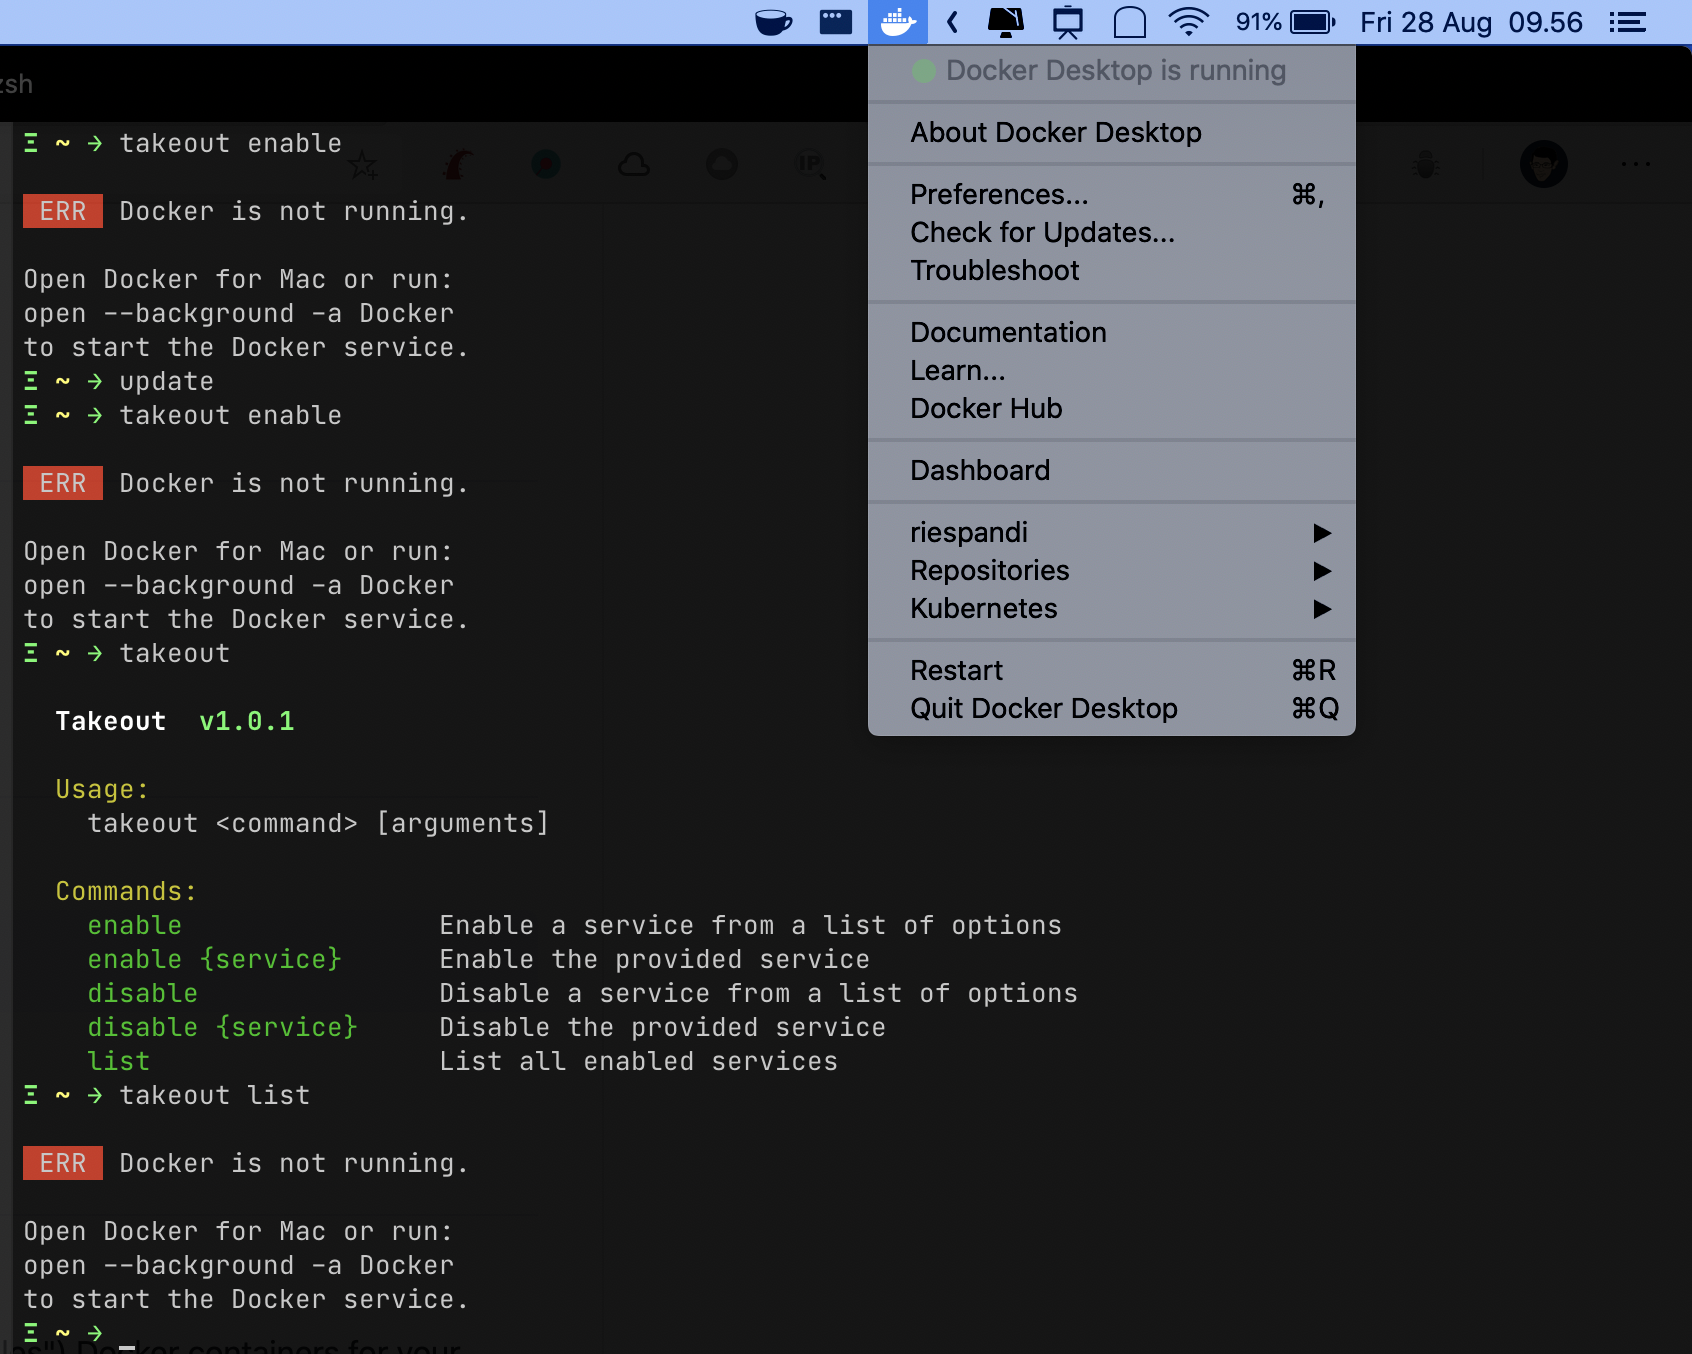Open Docker Preferences…

pos(1112,194)
